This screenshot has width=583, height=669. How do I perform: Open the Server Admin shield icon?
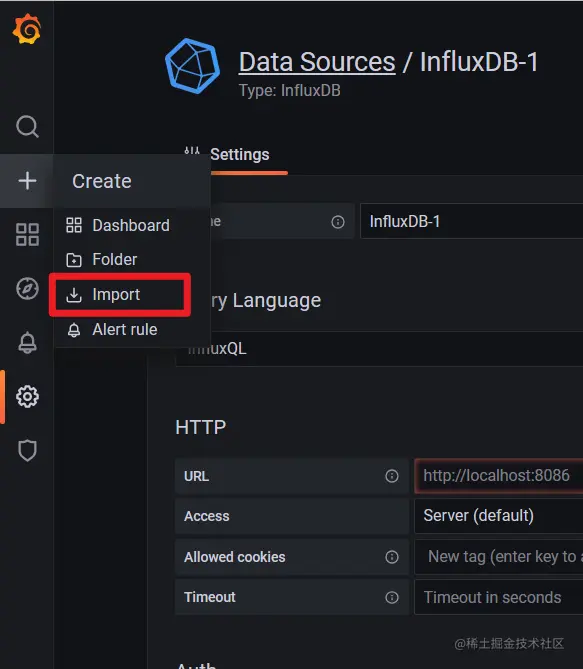(27, 451)
